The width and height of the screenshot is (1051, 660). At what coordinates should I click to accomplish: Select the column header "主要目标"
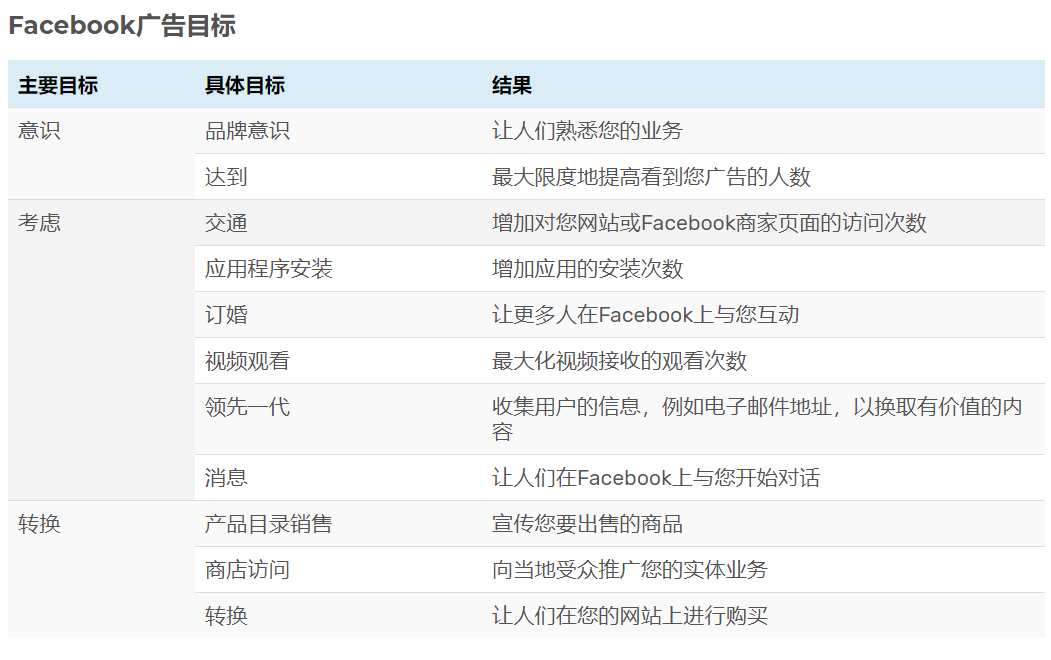pyautogui.click(x=58, y=85)
